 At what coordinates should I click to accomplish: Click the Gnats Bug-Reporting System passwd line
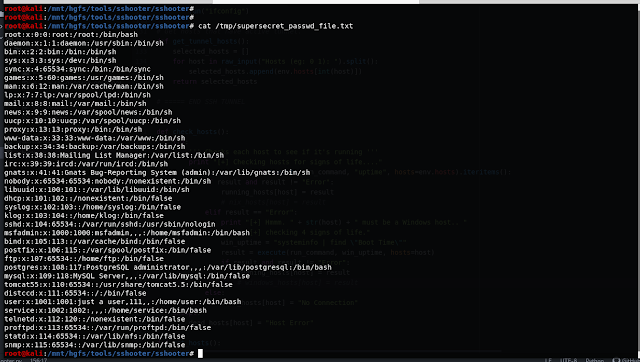[x=157, y=173]
